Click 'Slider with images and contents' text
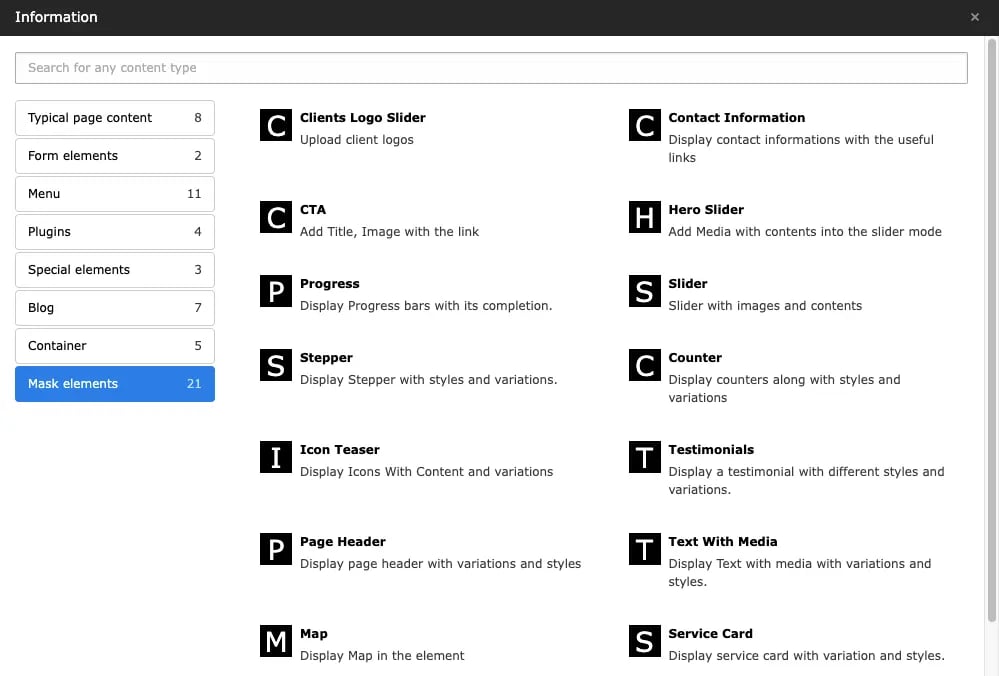This screenshot has width=999, height=676. click(x=765, y=306)
